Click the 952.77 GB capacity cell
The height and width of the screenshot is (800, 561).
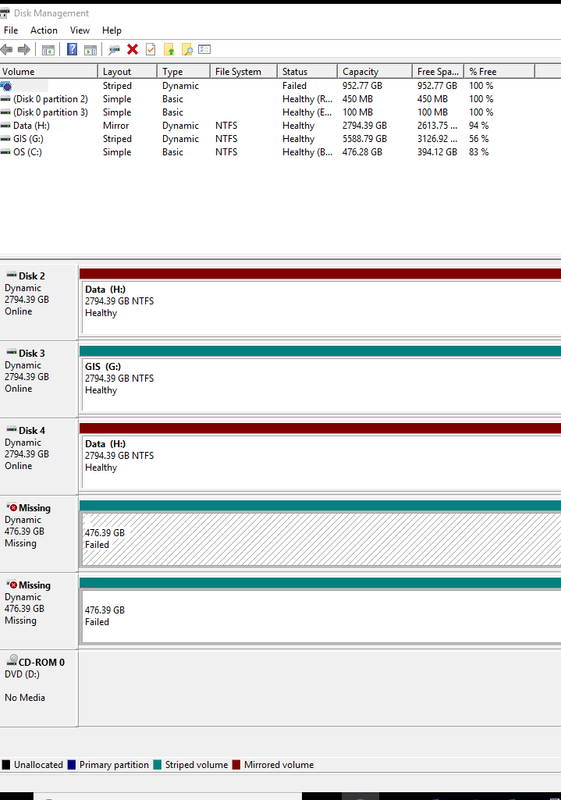[x=362, y=86]
